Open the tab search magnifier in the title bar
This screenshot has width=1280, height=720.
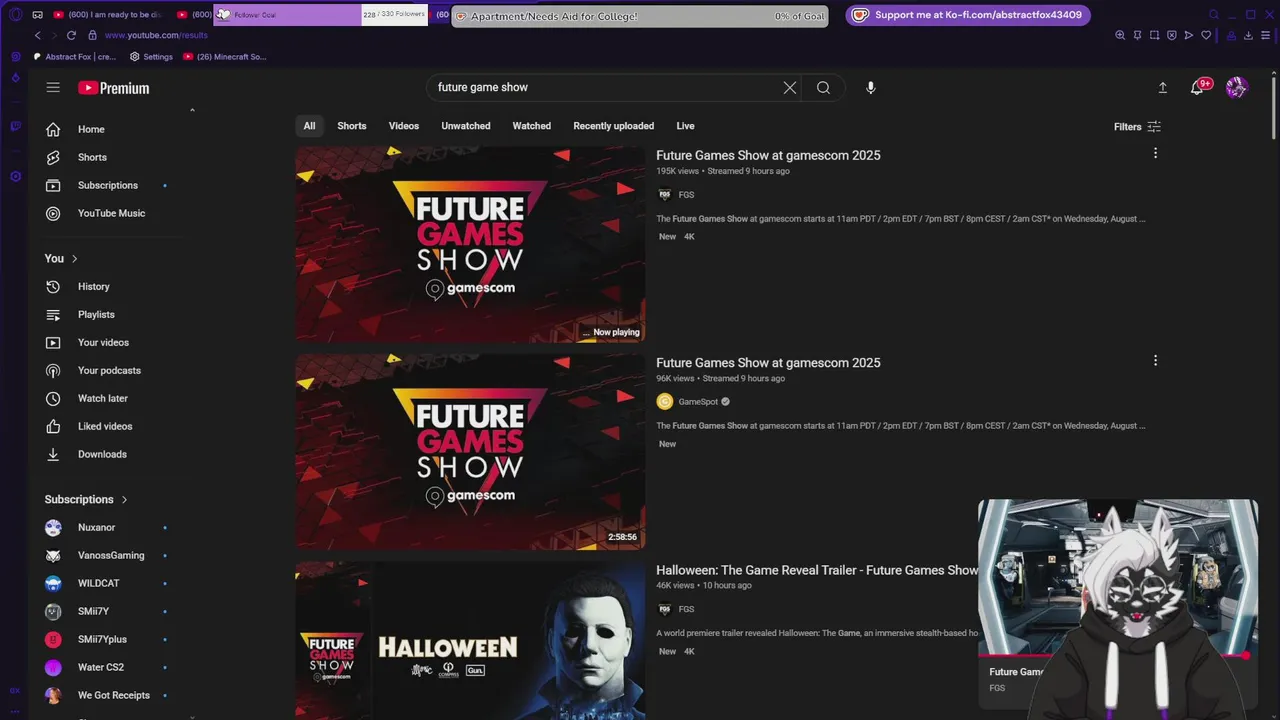pos(1214,15)
